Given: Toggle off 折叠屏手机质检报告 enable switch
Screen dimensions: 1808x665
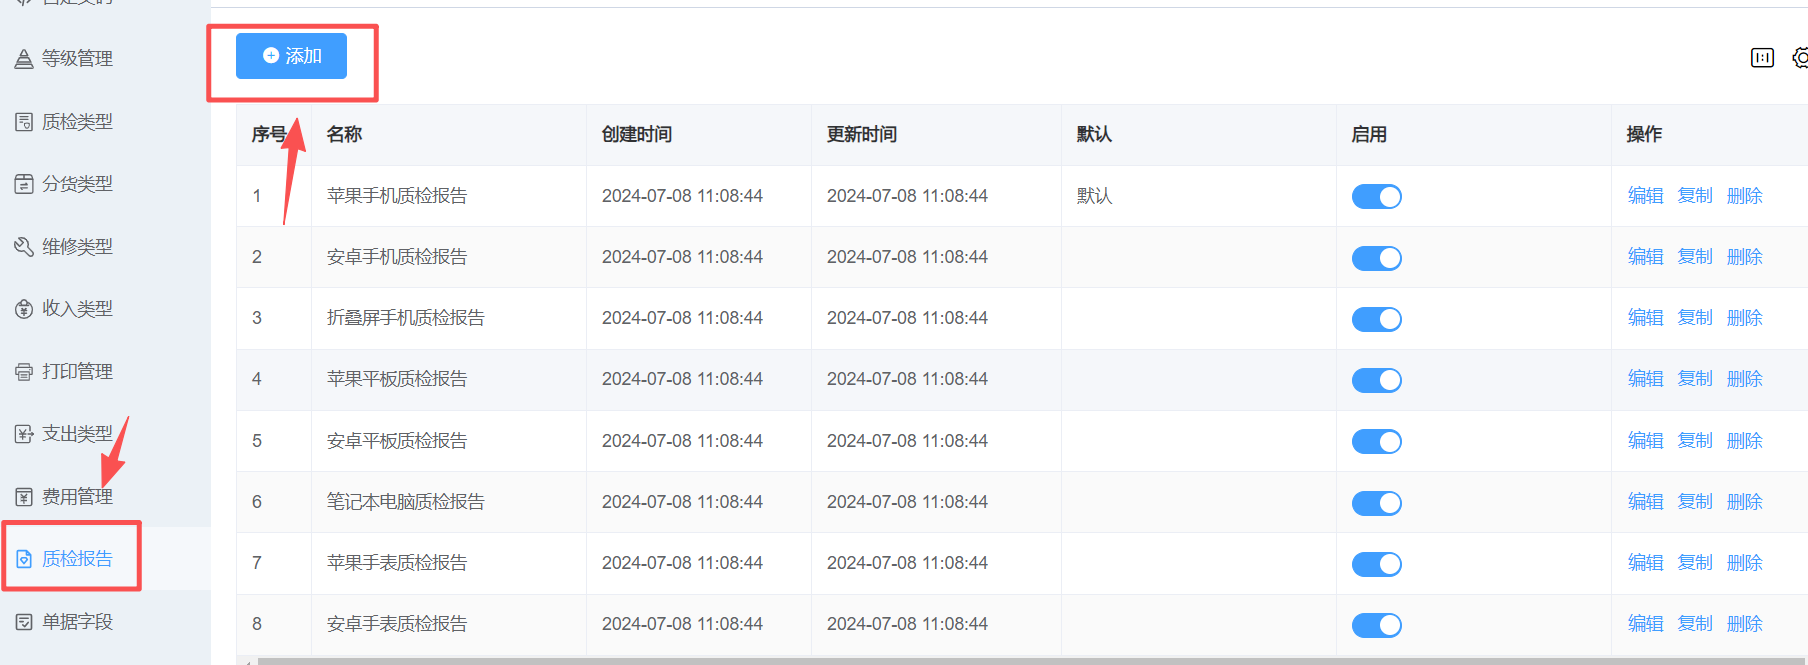Looking at the screenshot, I should (x=1376, y=319).
